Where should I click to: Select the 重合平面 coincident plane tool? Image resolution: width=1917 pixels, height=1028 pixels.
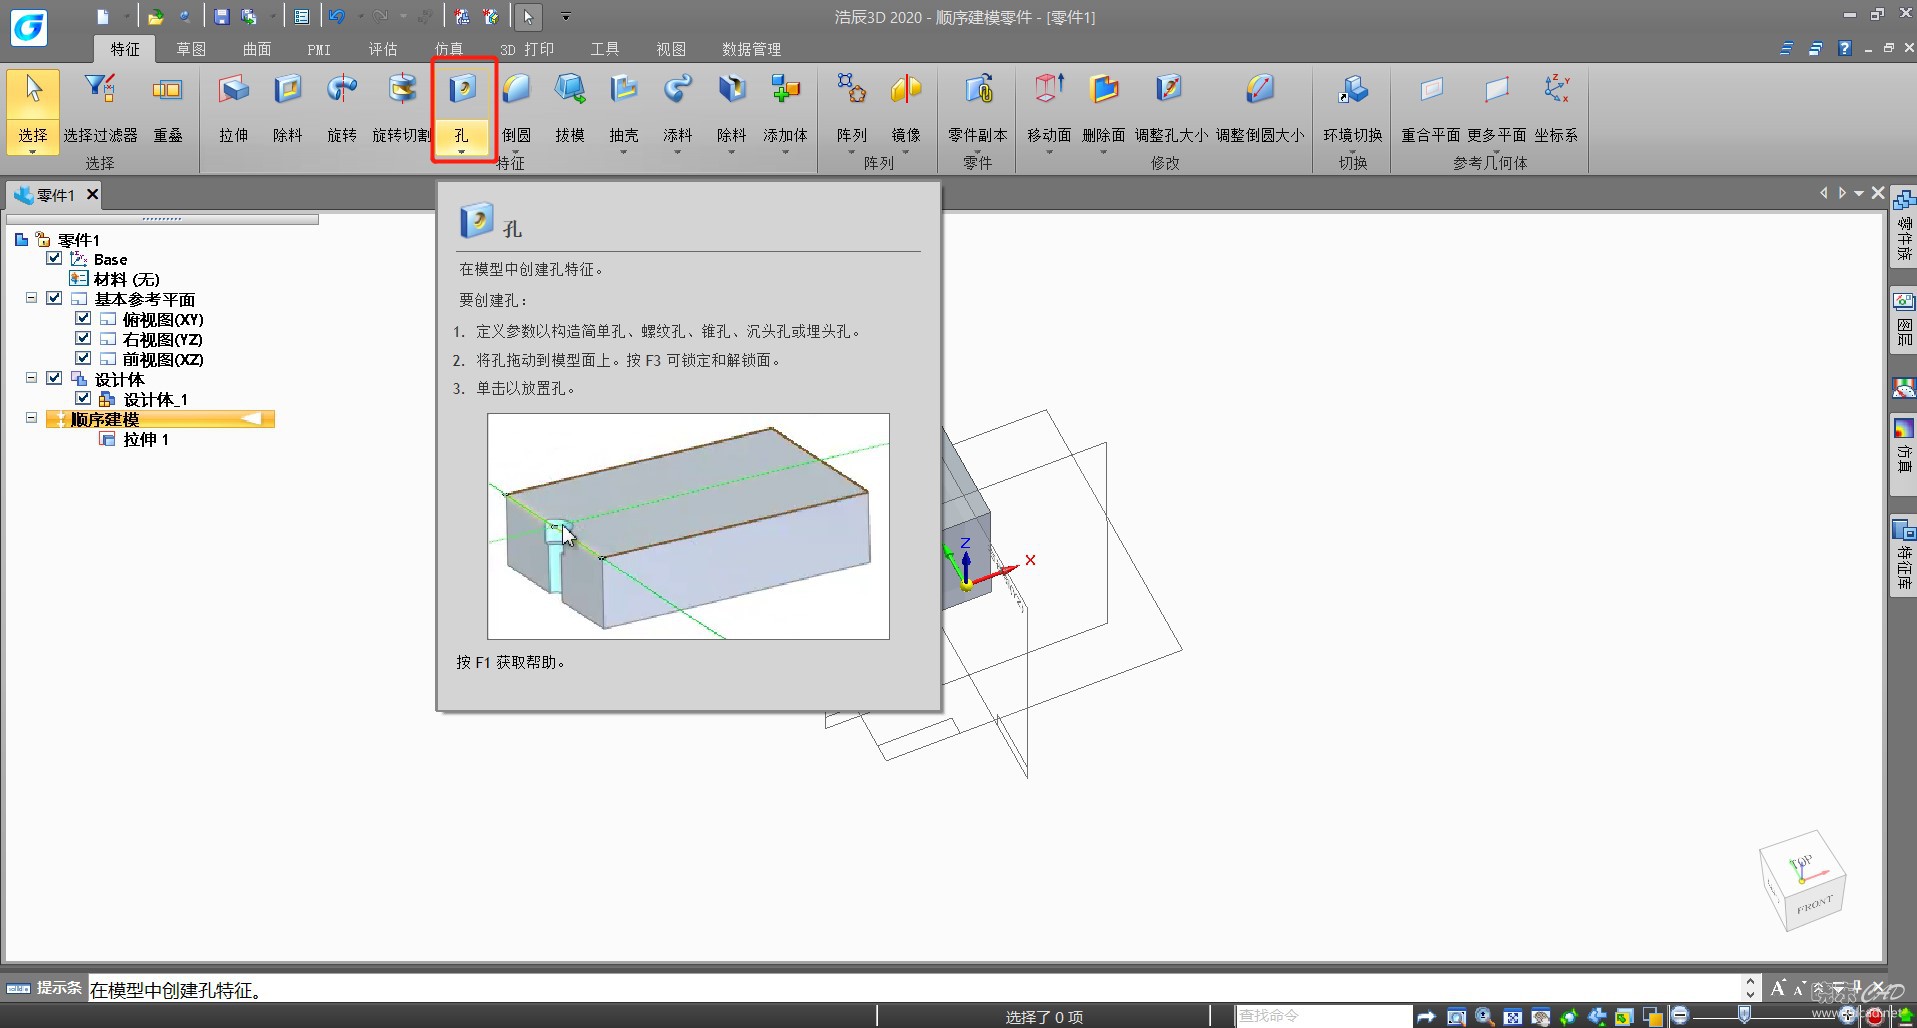pos(1431,108)
